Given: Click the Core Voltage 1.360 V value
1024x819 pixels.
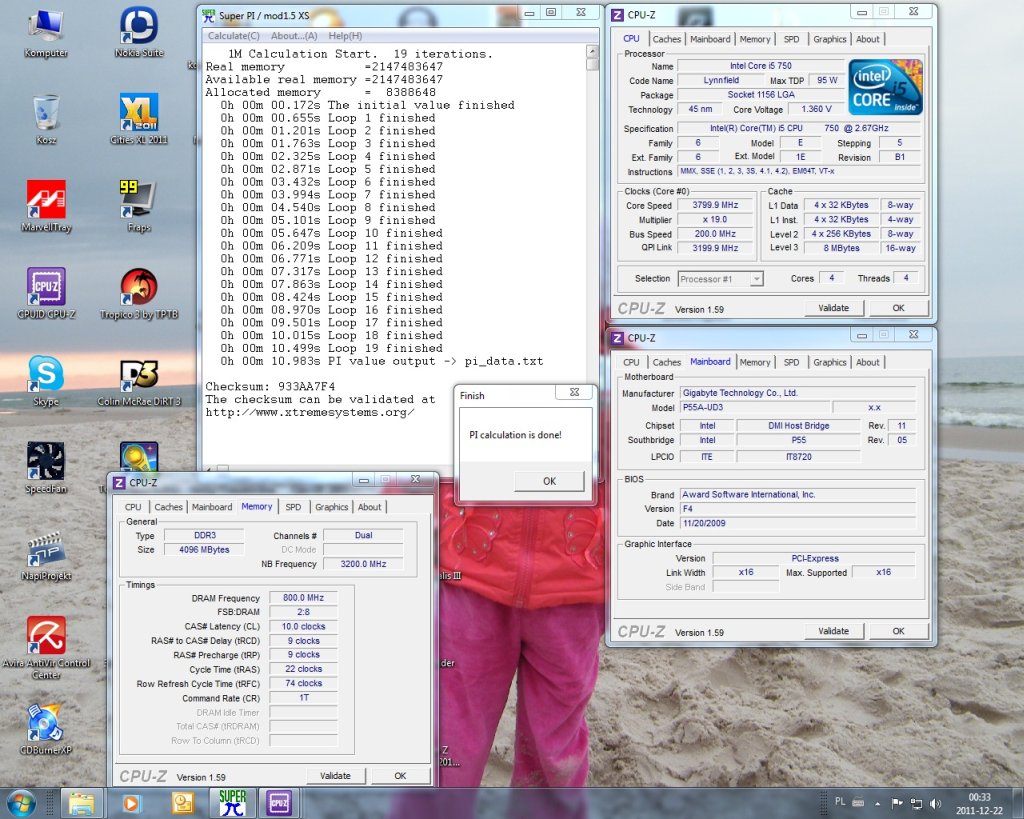Looking at the screenshot, I should click(x=816, y=109).
